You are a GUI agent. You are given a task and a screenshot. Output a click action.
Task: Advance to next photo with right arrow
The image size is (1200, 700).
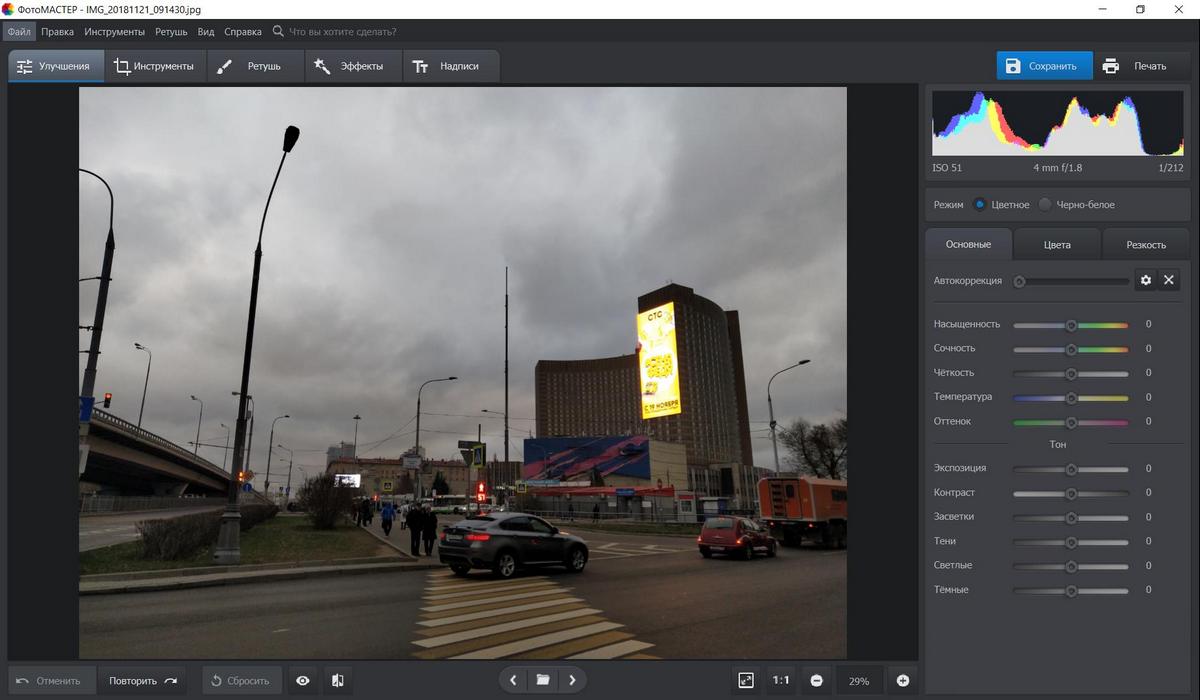pyautogui.click(x=572, y=680)
